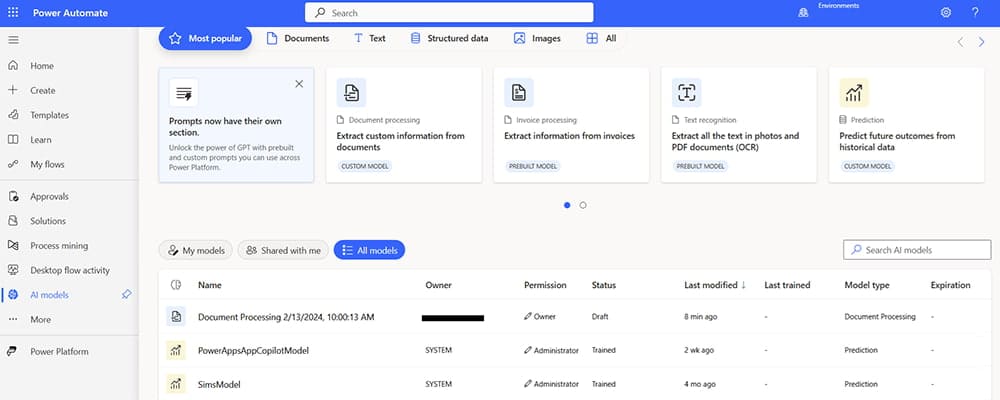This screenshot has width=1000, height=400.
Task: Click the Power Platform sidebar icon
Action: [x=13, y=352]
